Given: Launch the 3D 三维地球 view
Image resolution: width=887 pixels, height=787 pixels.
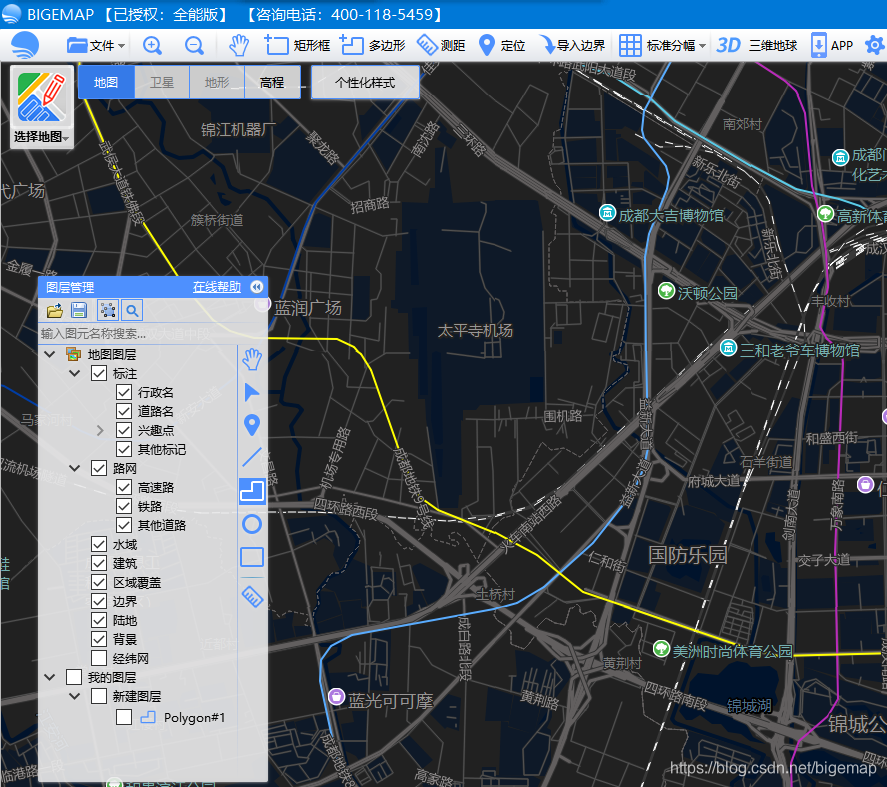Looking at the screenshot, I should pos(757,45).
